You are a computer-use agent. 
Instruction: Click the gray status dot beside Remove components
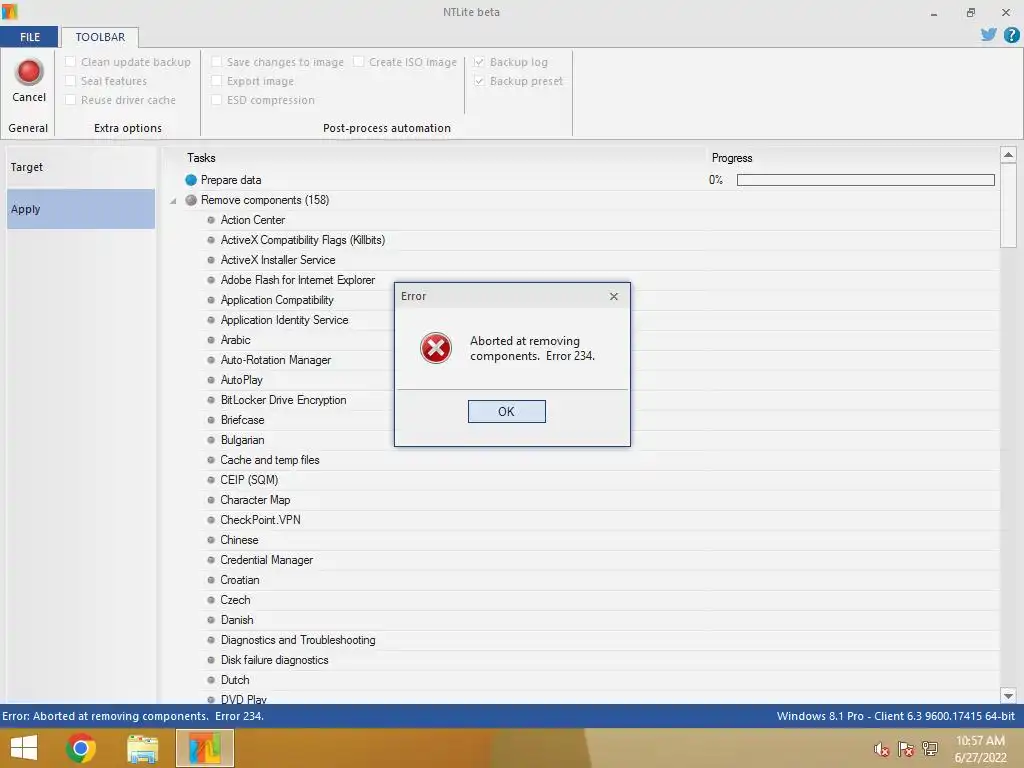pyautogui.click(x=191, y=200)
